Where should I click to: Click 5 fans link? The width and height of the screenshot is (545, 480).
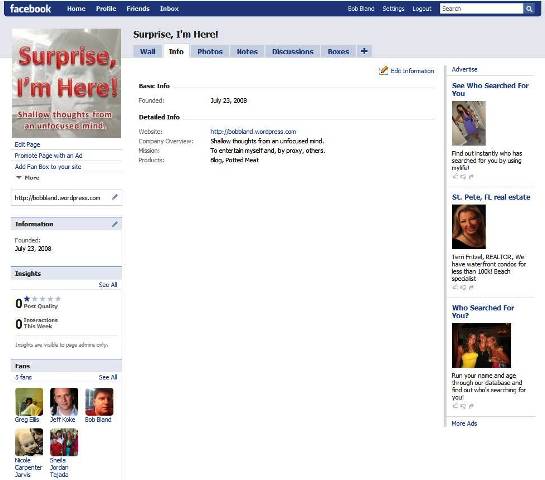pyautogui.click(x=23, y=377)
